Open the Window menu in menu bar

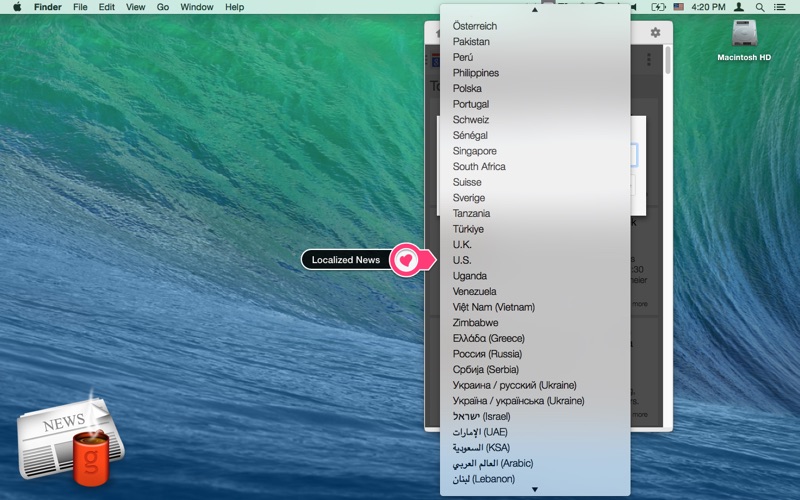tap(196, 7)
